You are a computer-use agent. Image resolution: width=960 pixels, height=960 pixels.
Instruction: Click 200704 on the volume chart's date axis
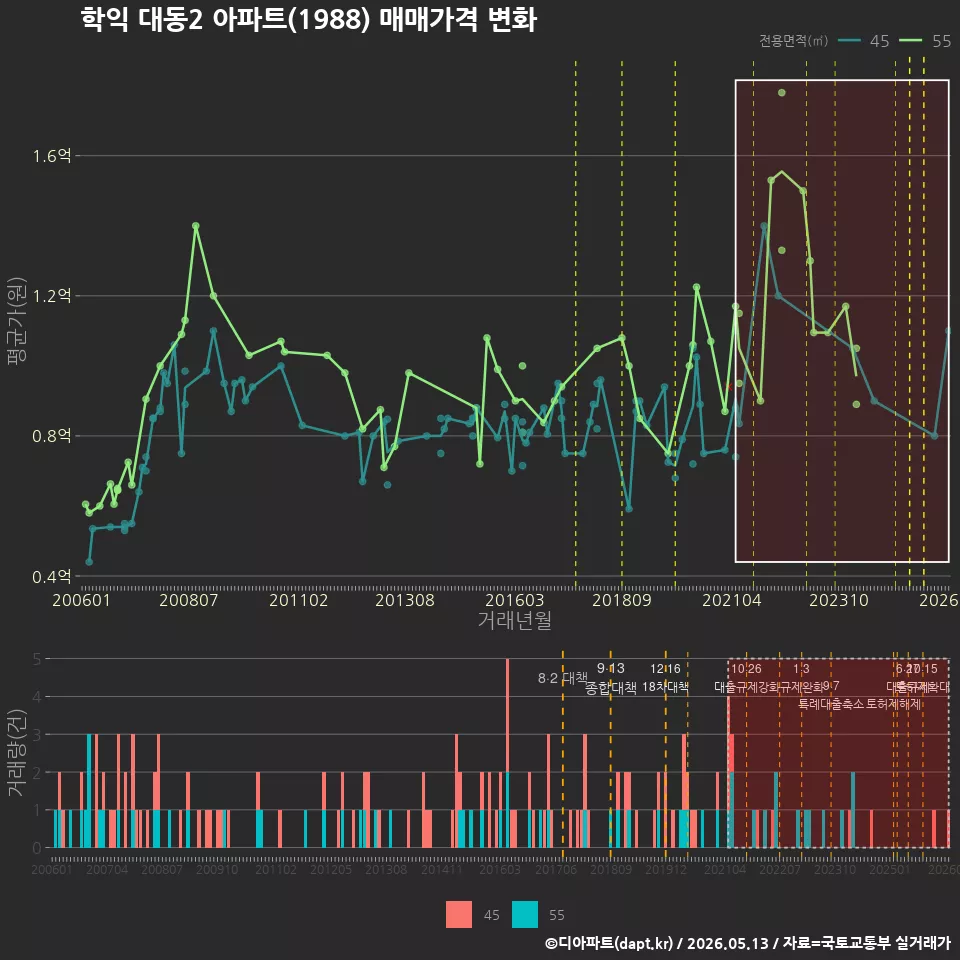(x=107, y=869)
